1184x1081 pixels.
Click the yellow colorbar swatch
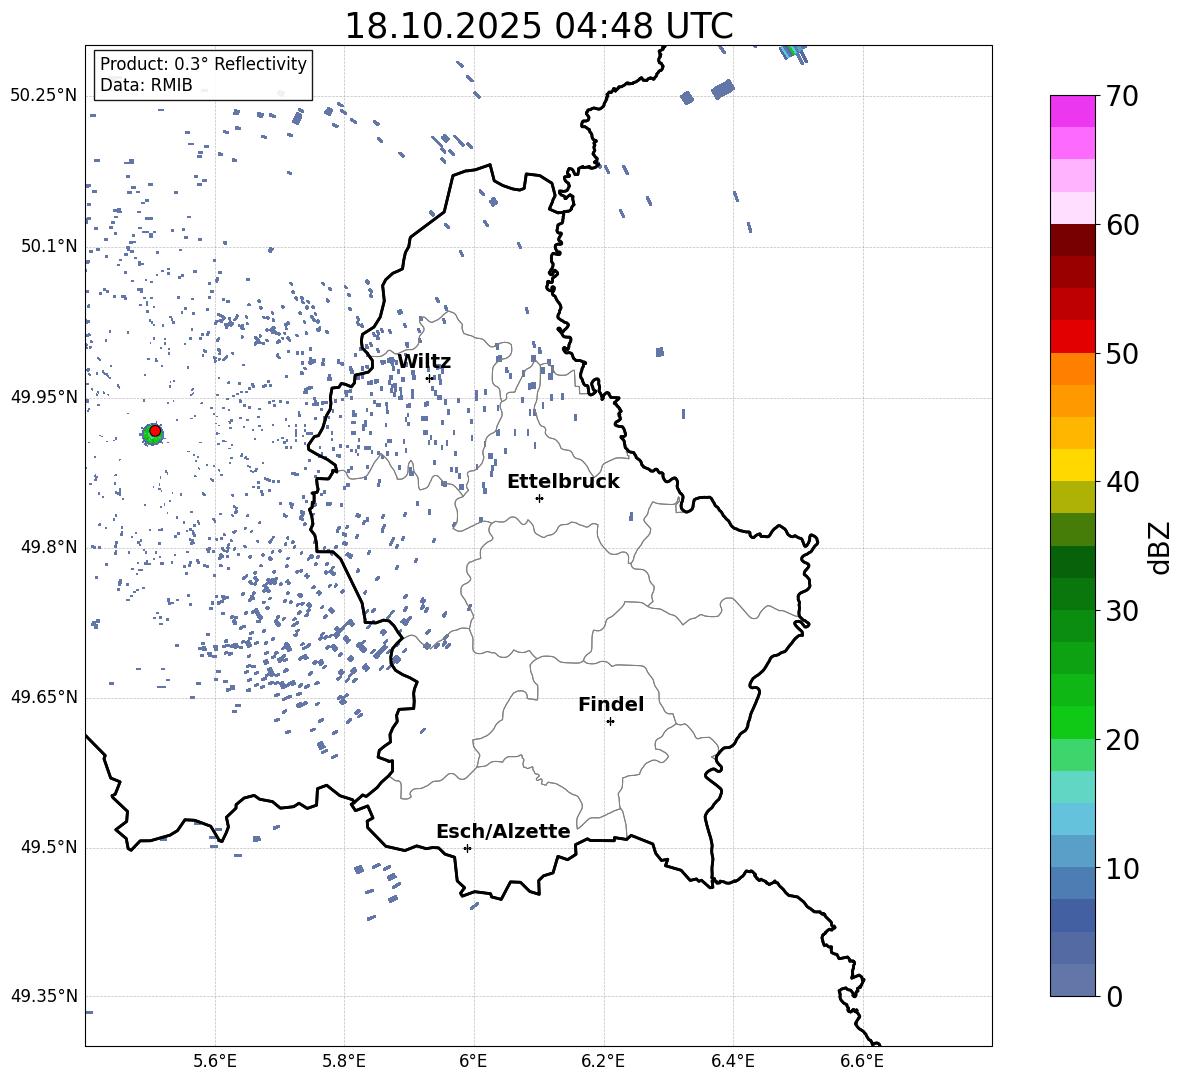[1073, 465]
